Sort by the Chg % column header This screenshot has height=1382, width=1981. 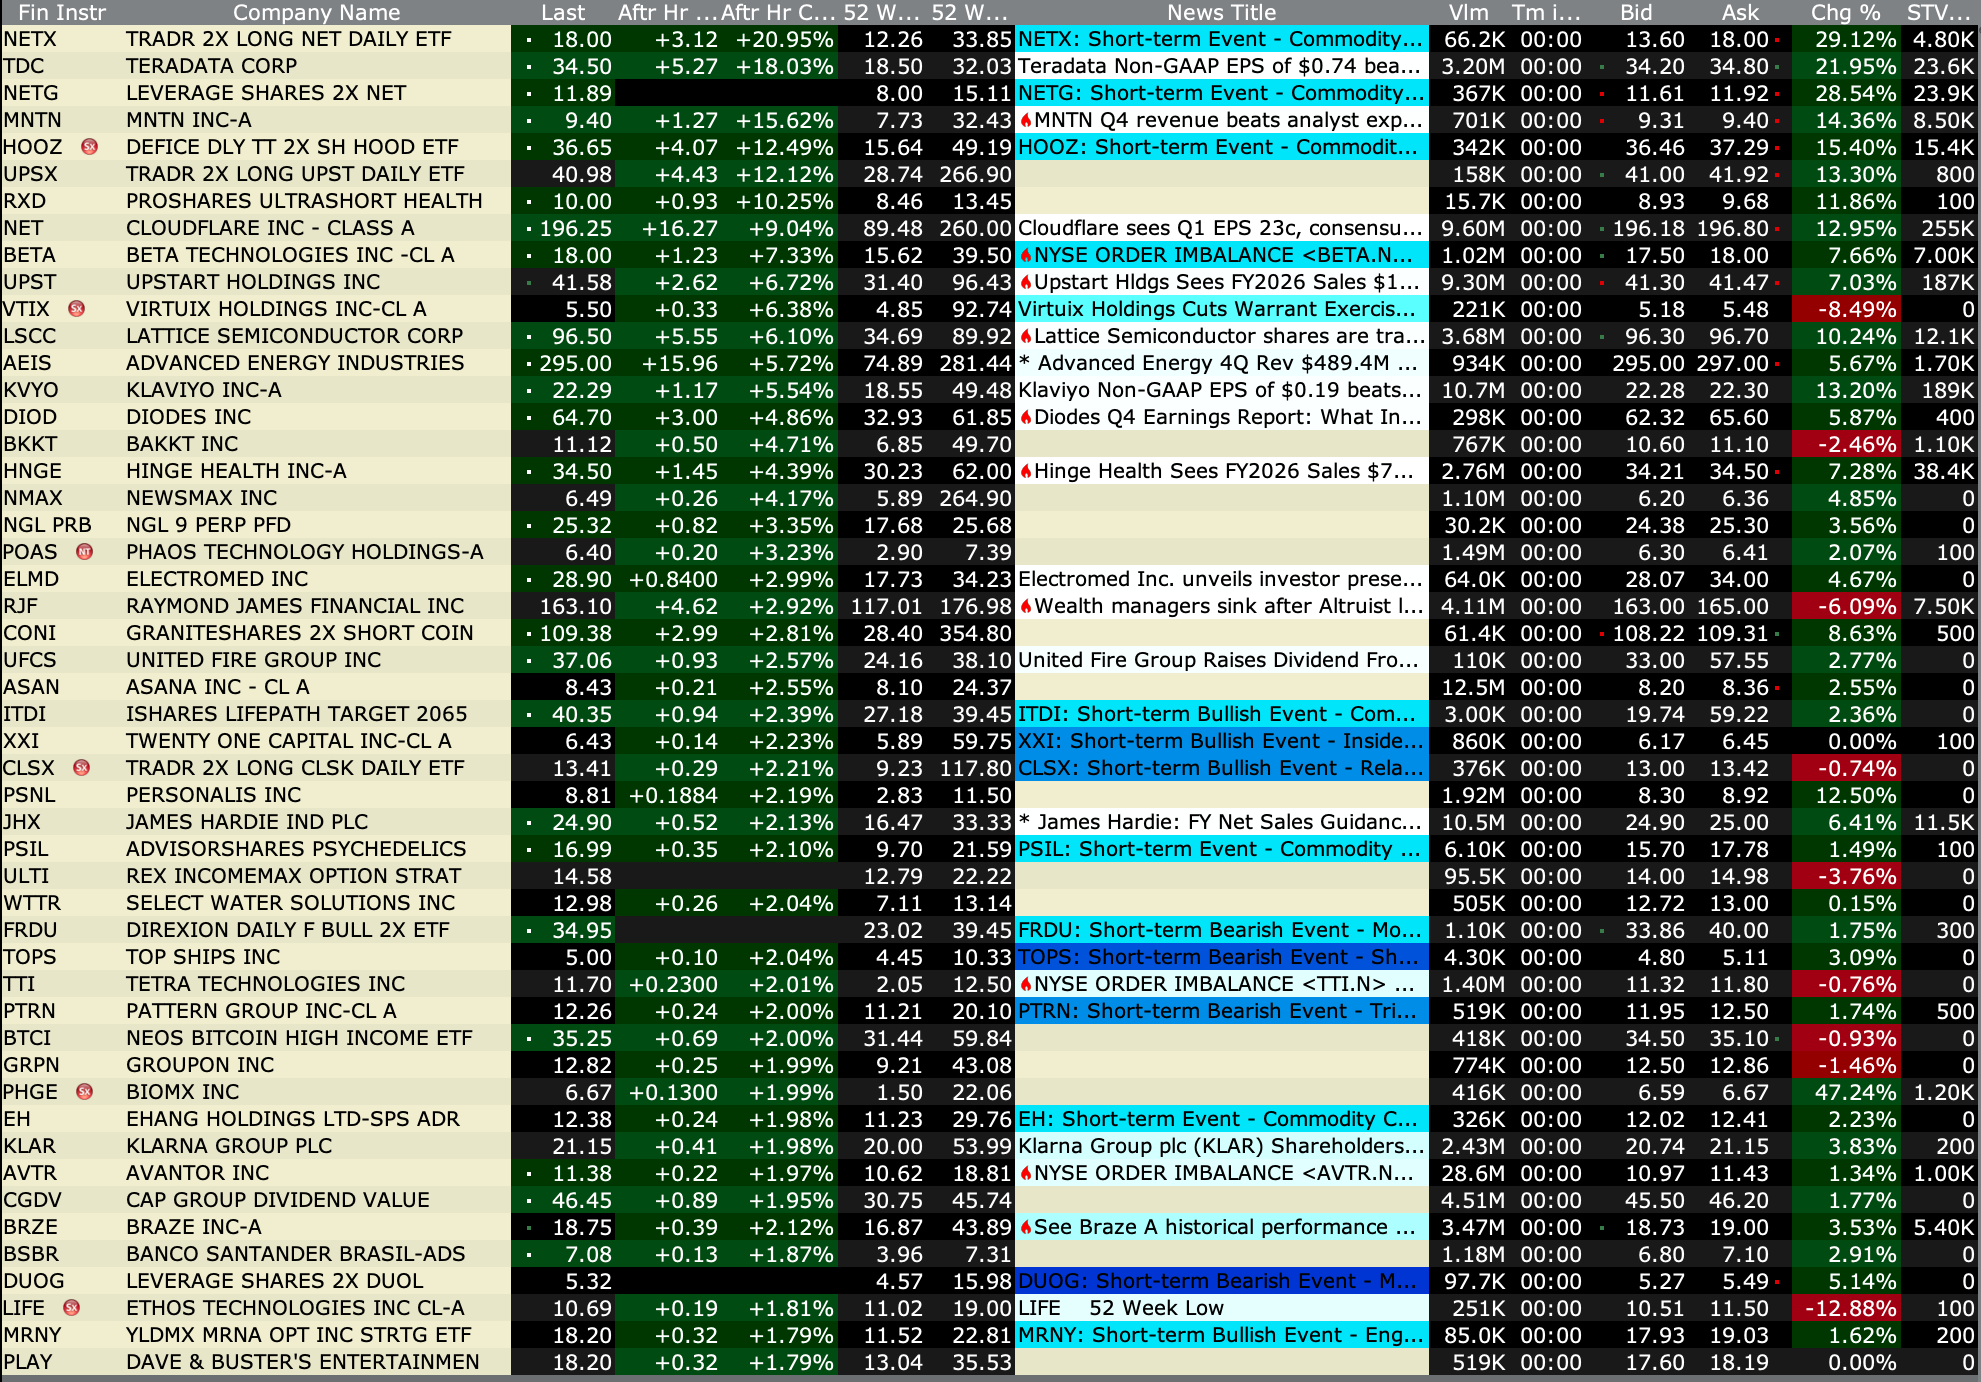tap(1844, 12)
